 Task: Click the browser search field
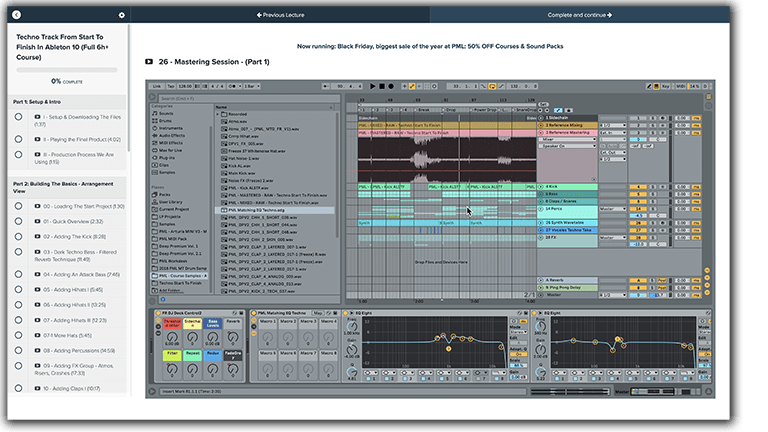click(250, 98)
